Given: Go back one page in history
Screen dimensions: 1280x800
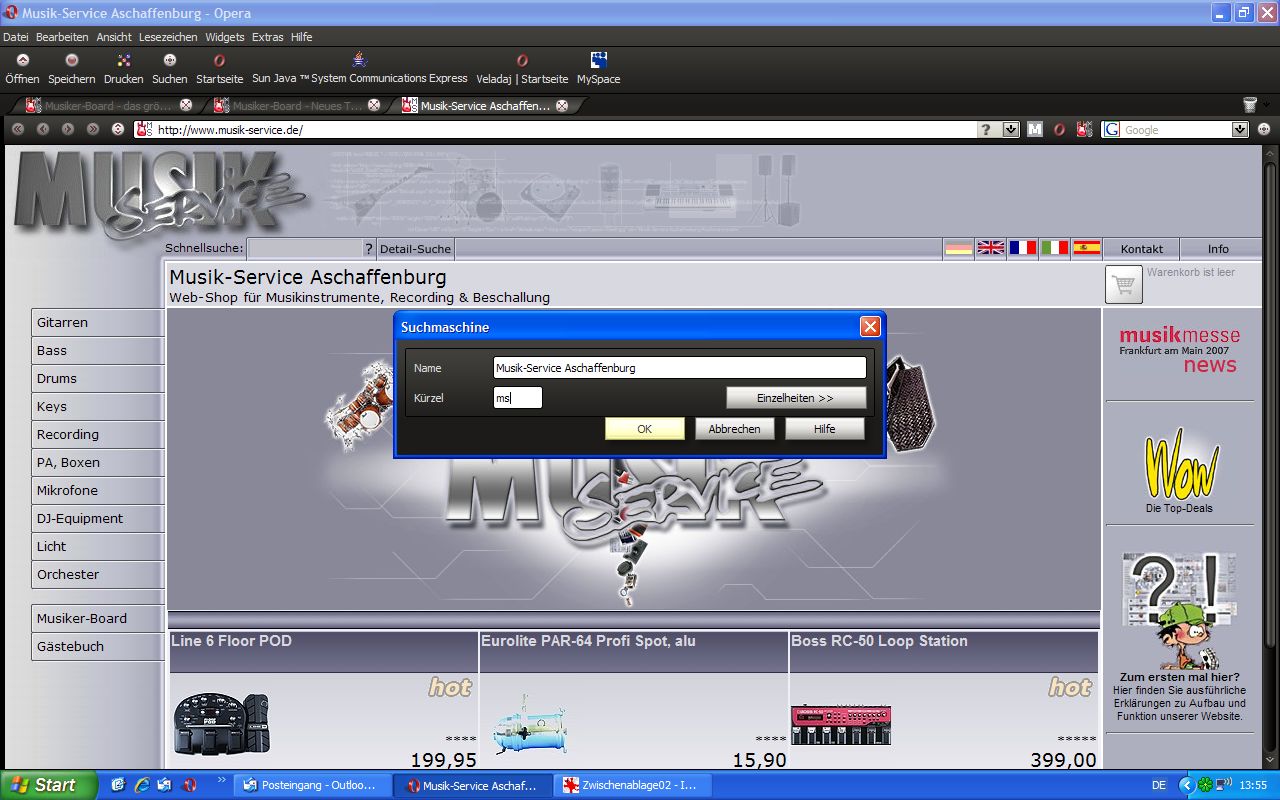Looking at the screenshot, I should pyautogui.click(x=43, y=129).
